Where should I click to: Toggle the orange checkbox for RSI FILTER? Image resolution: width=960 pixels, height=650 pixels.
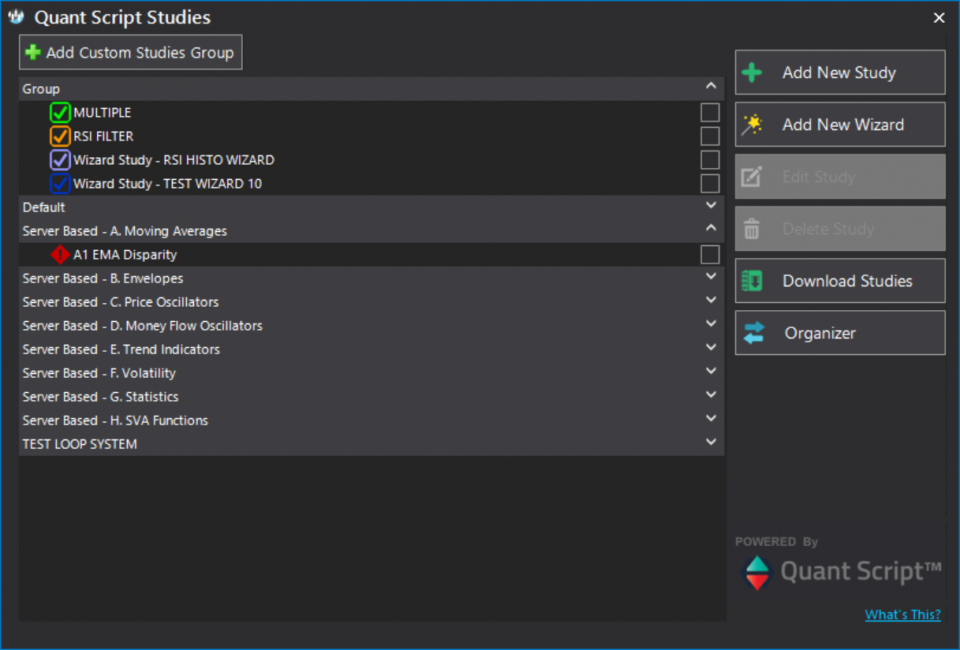click(x=60, y=136)
